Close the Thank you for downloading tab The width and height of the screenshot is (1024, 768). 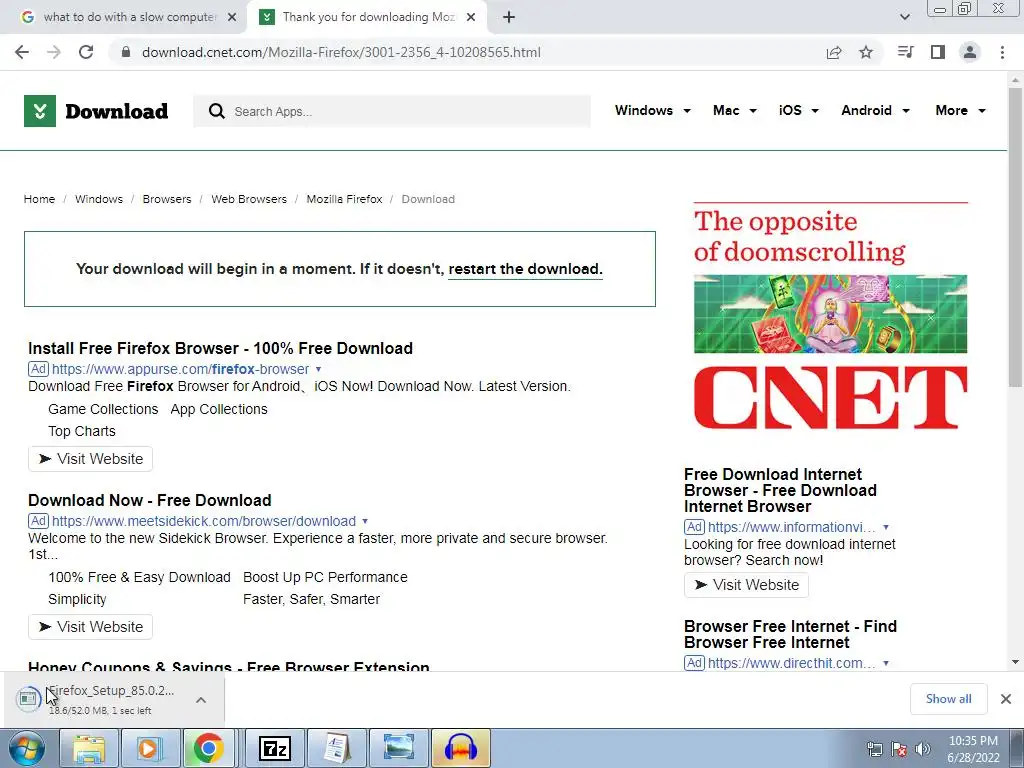pos(471,17)
